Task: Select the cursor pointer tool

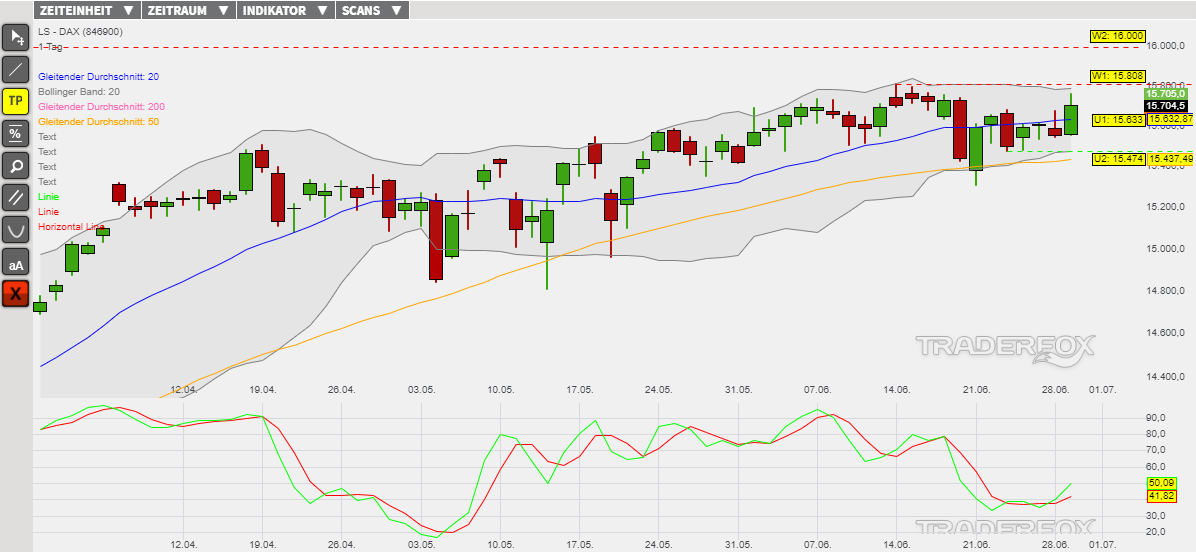Action: (16, 38)
